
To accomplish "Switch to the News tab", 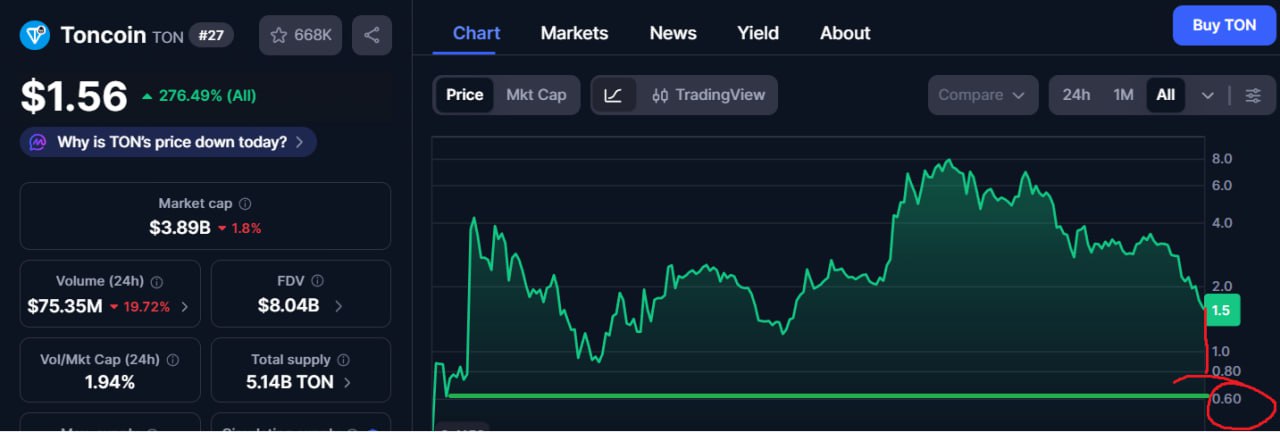I will (x=673, y=33).
